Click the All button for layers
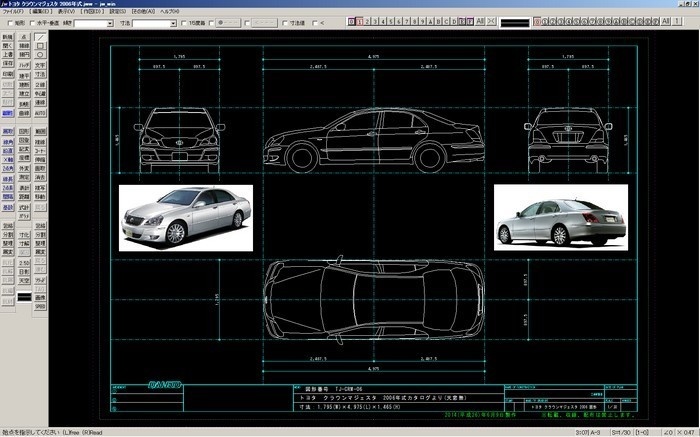This screenshot has width=700, height=437. tap(481, 20)
